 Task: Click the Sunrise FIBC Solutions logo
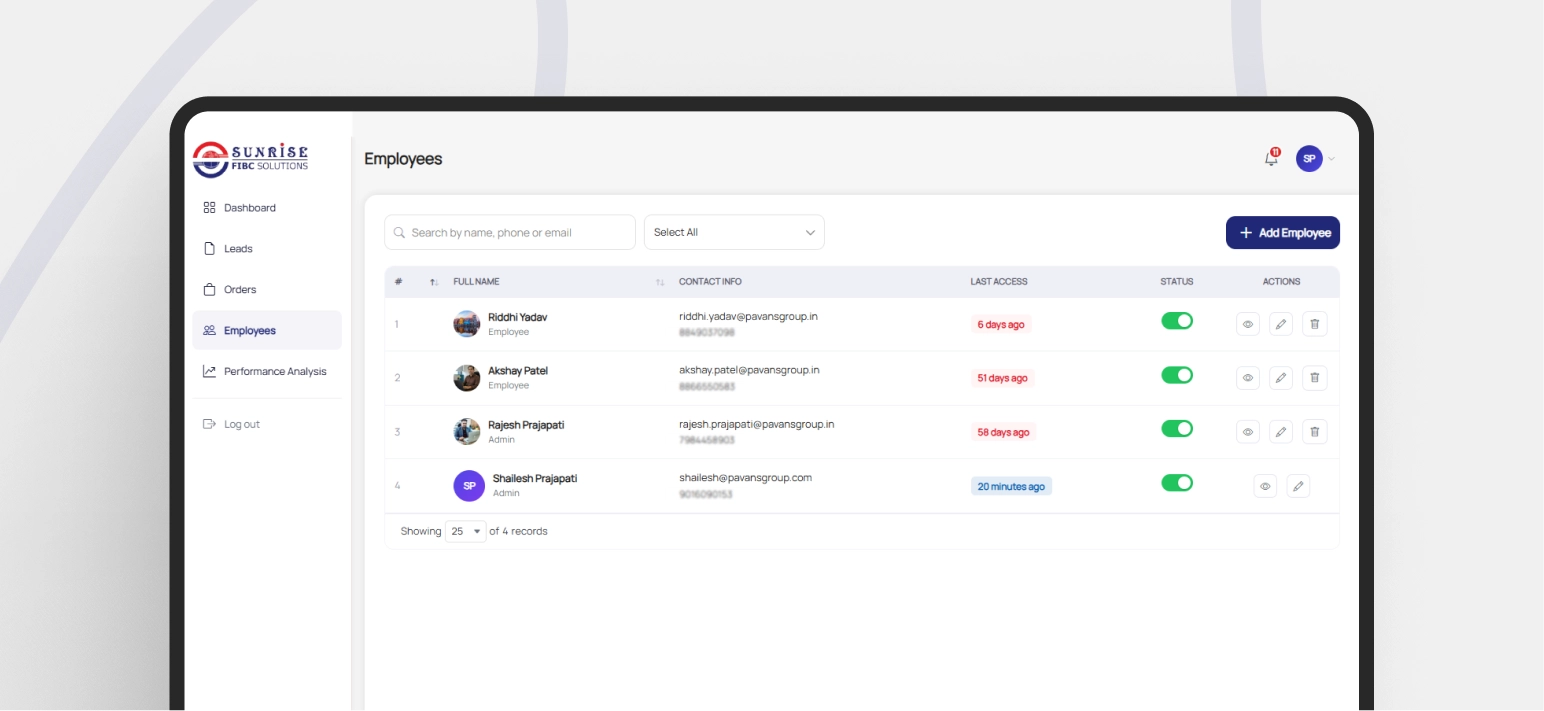pos(251,159)
